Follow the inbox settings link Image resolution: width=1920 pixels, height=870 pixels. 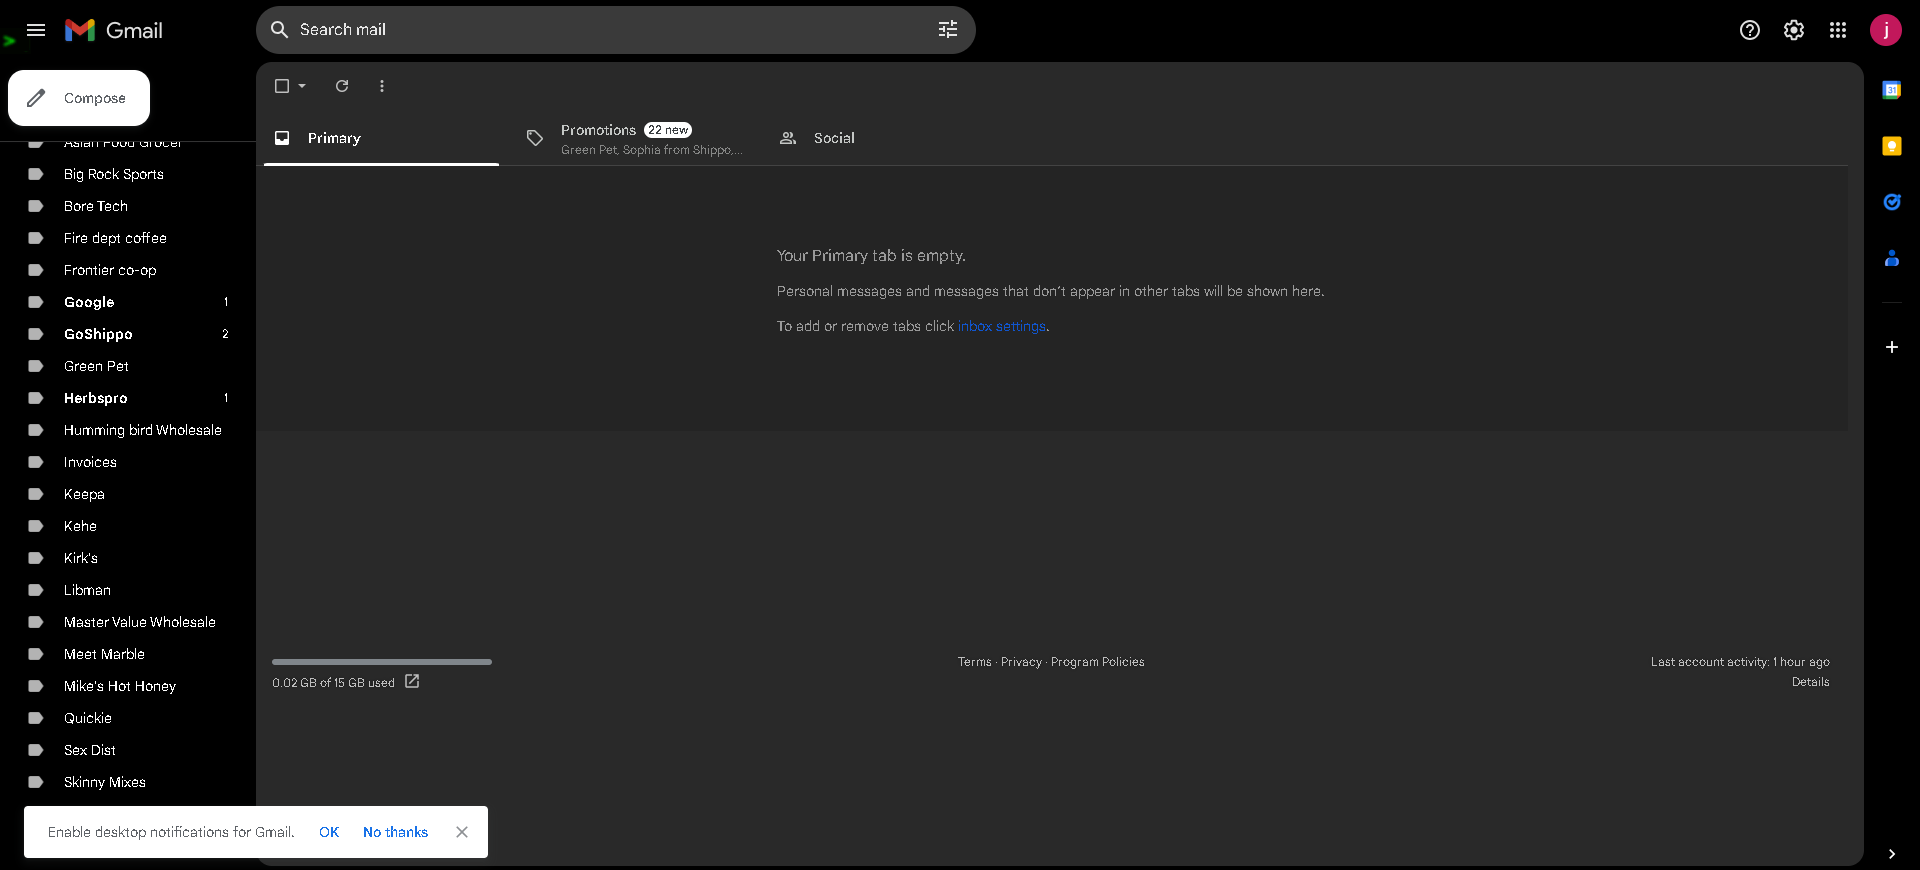tap(1002, 326)
